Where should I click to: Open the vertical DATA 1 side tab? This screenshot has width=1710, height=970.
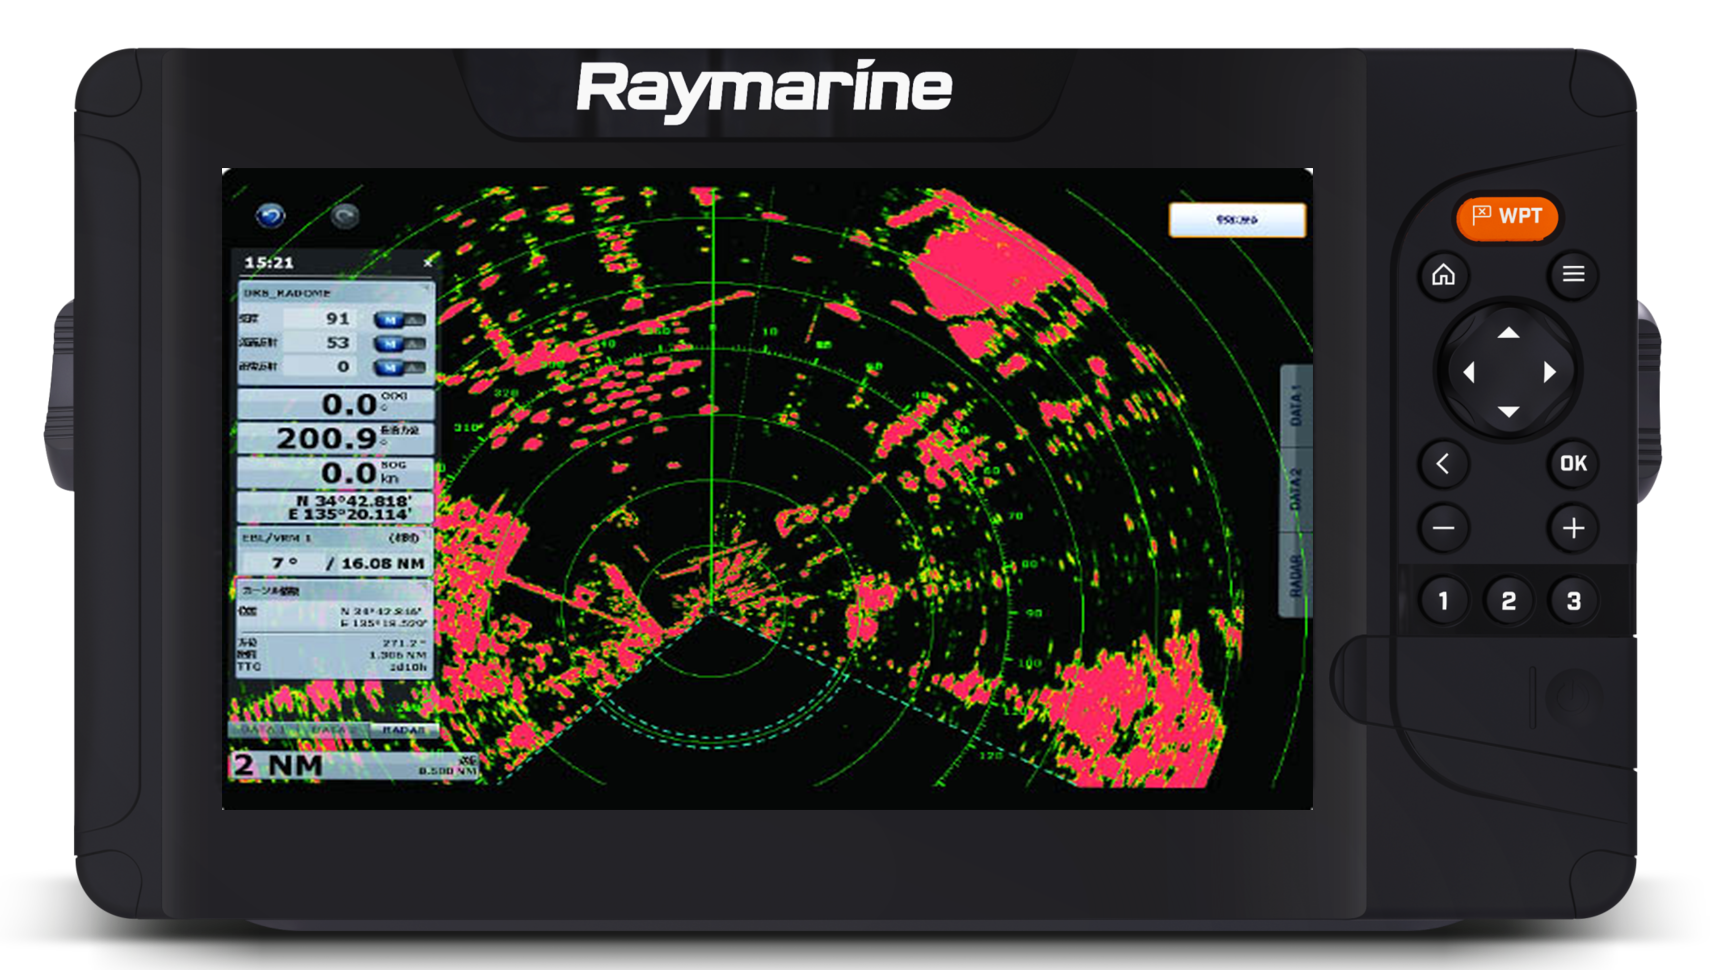pyautogui.click(x=1296, y=405)
